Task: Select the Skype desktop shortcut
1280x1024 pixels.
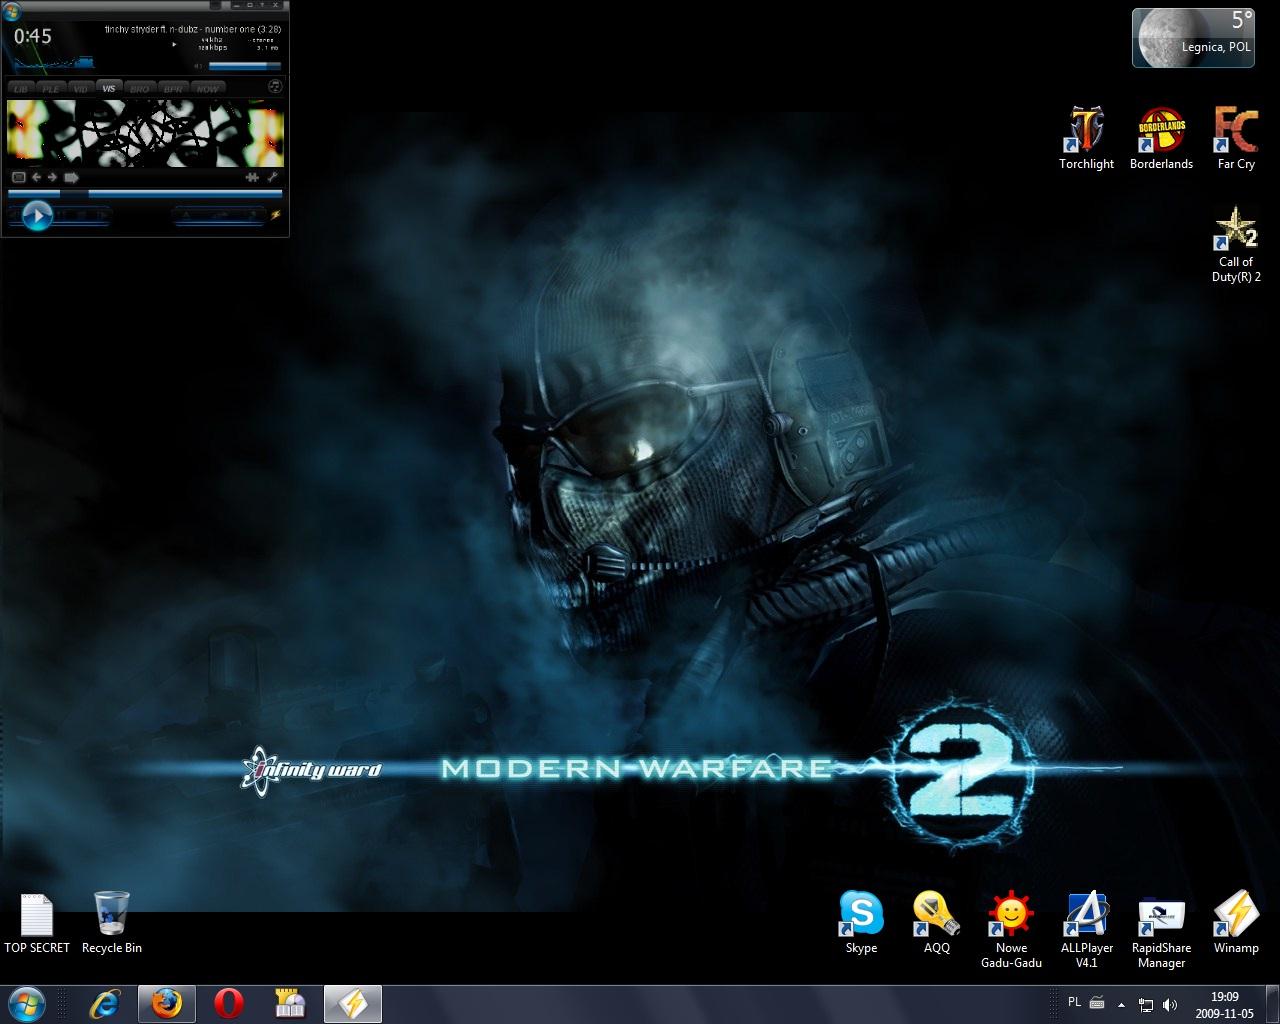Action: coord(861,923)
